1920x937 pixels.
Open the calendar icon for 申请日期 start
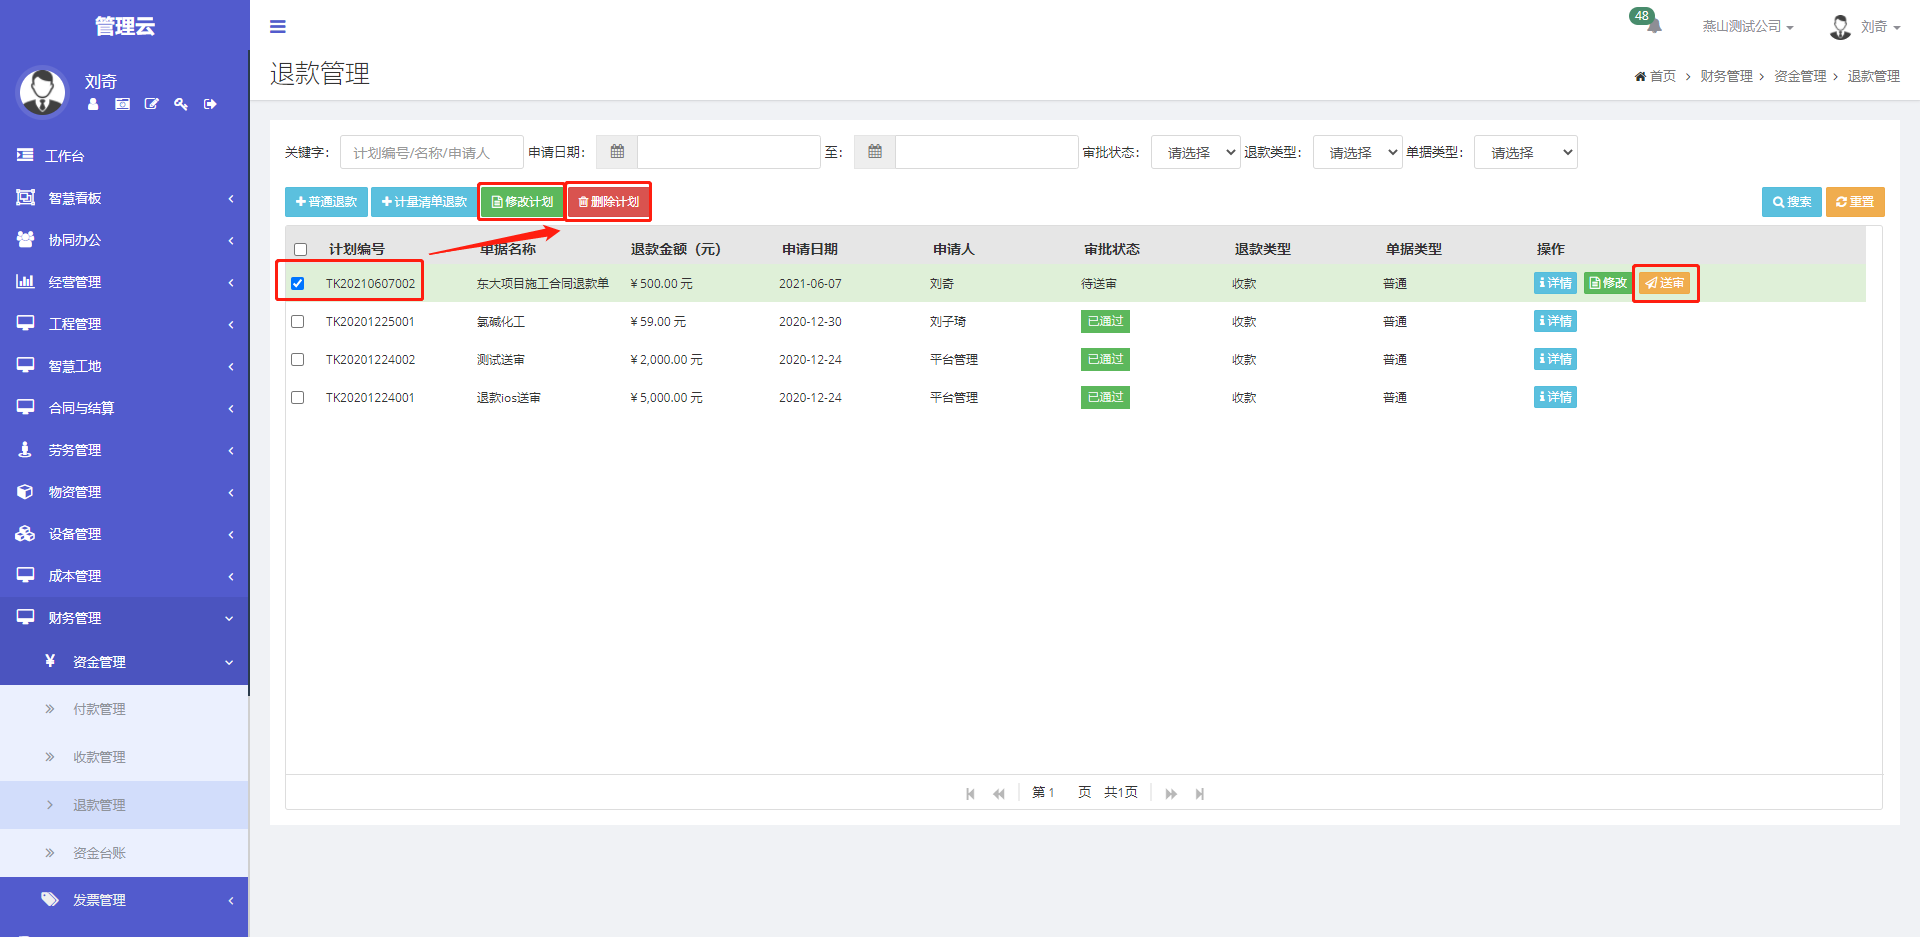tap(617, 152)
